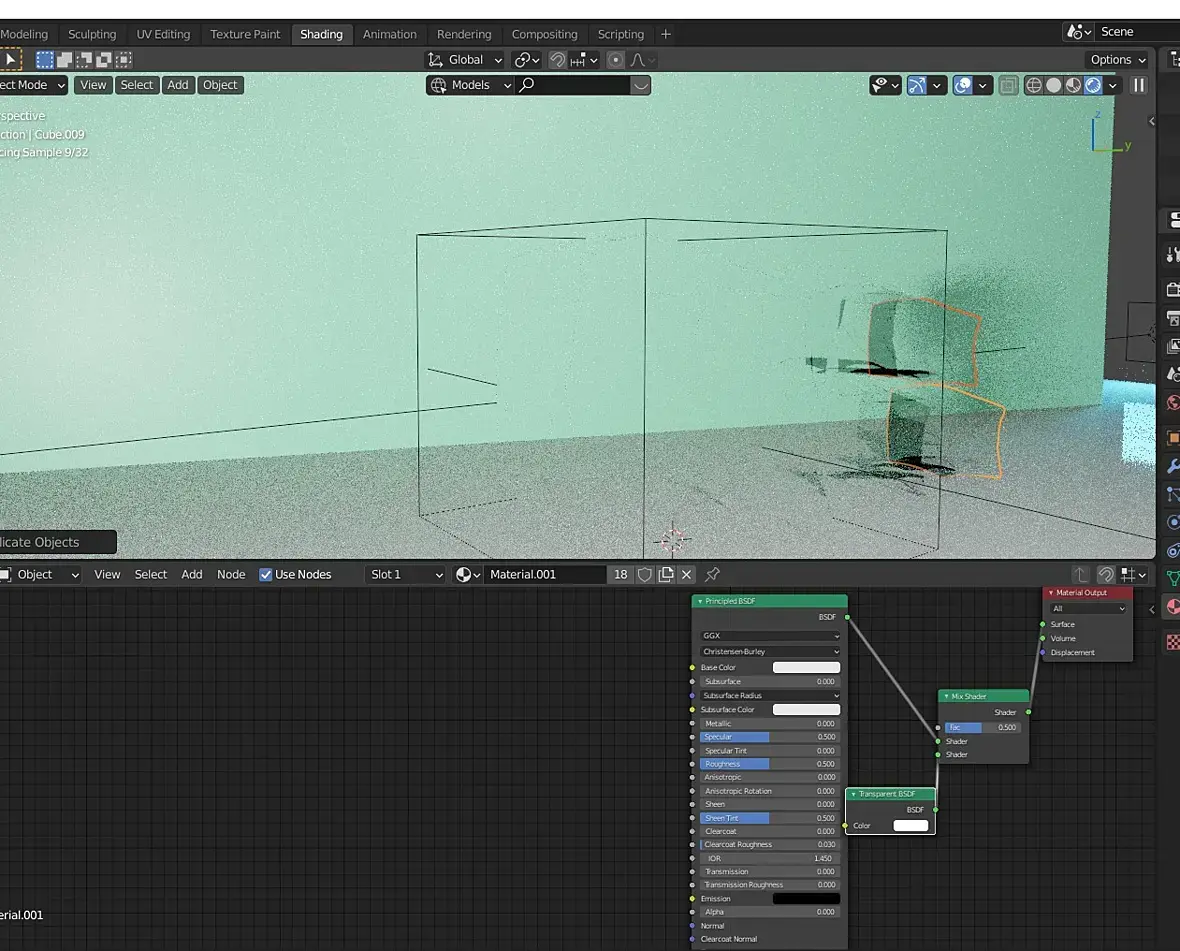Click the new material duplicate icon

666,575
